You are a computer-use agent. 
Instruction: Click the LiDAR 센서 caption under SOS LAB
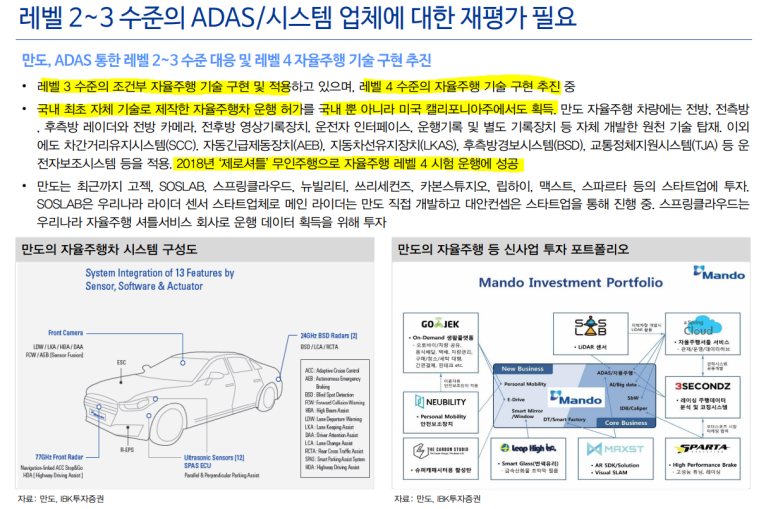click(593, 347)
